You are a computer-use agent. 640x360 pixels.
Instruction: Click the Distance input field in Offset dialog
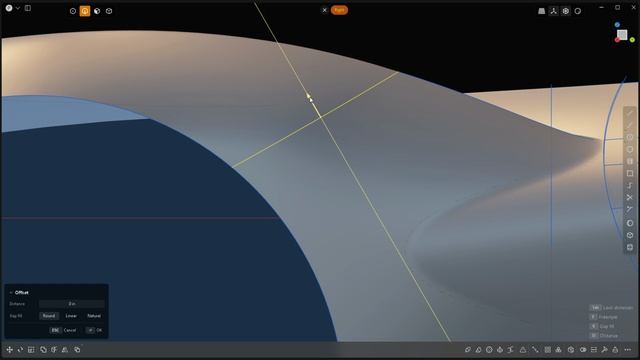pos(72,304)
